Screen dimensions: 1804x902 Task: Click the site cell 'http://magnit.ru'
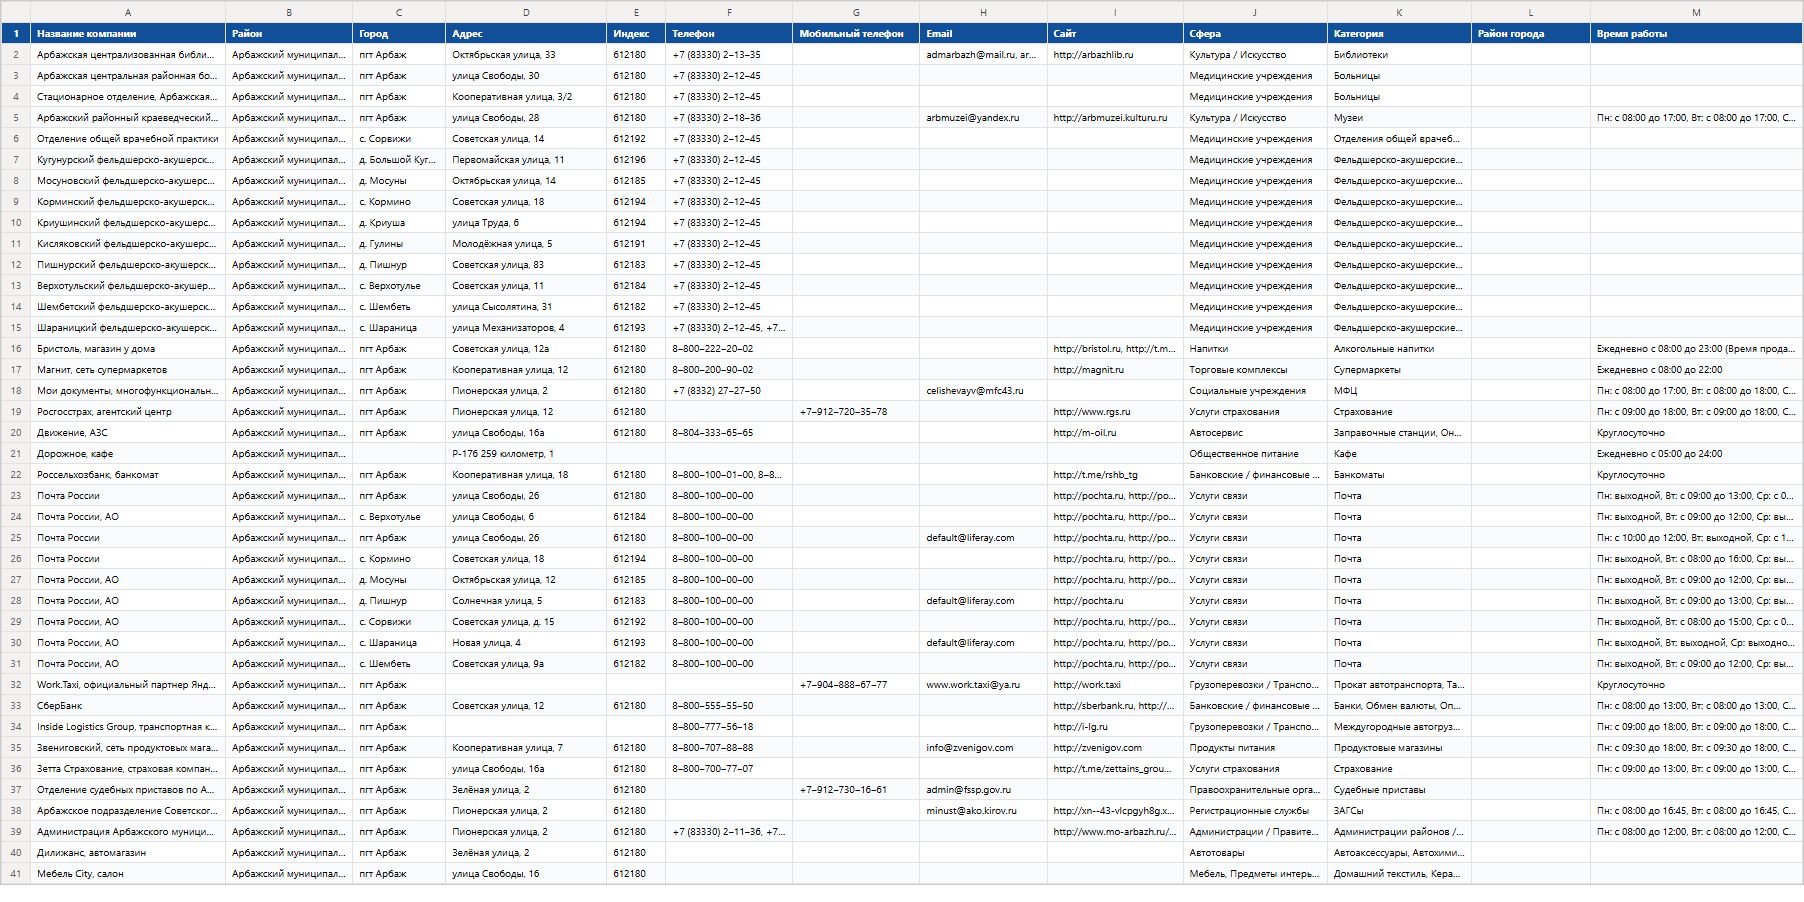(1115, 370)
